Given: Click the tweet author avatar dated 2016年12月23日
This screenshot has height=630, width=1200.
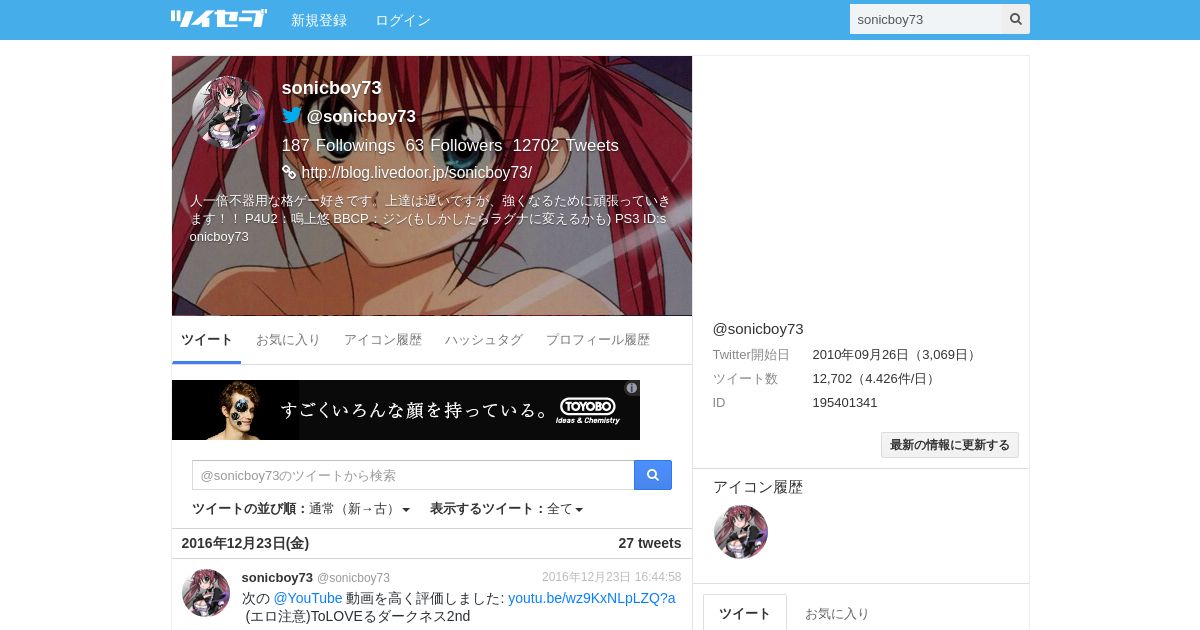Looking at the screenshot, I should [206, 593].
